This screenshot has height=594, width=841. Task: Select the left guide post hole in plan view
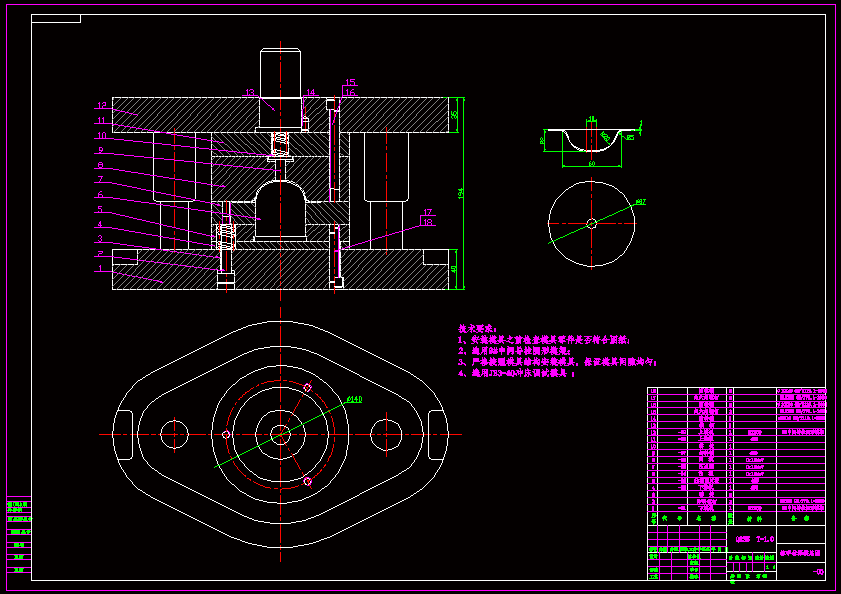tap(174, 435)
